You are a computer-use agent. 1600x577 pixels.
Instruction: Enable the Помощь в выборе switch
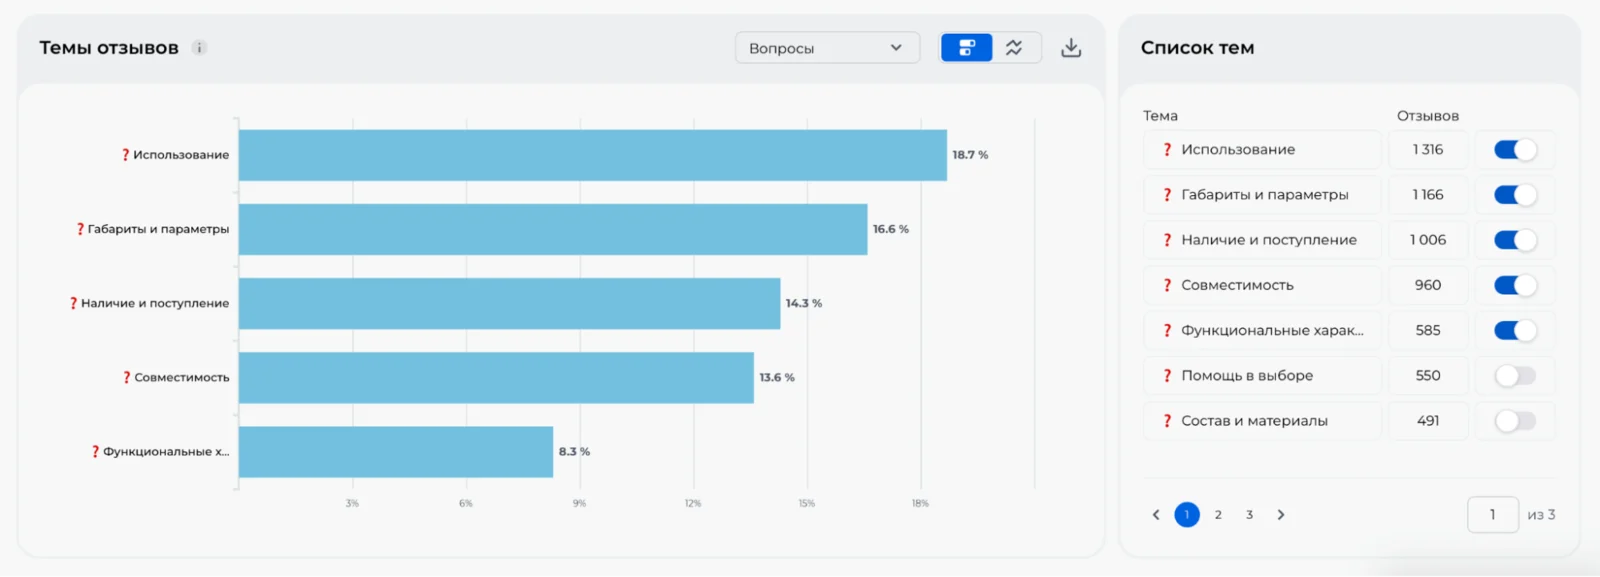tap(1515, 376)
